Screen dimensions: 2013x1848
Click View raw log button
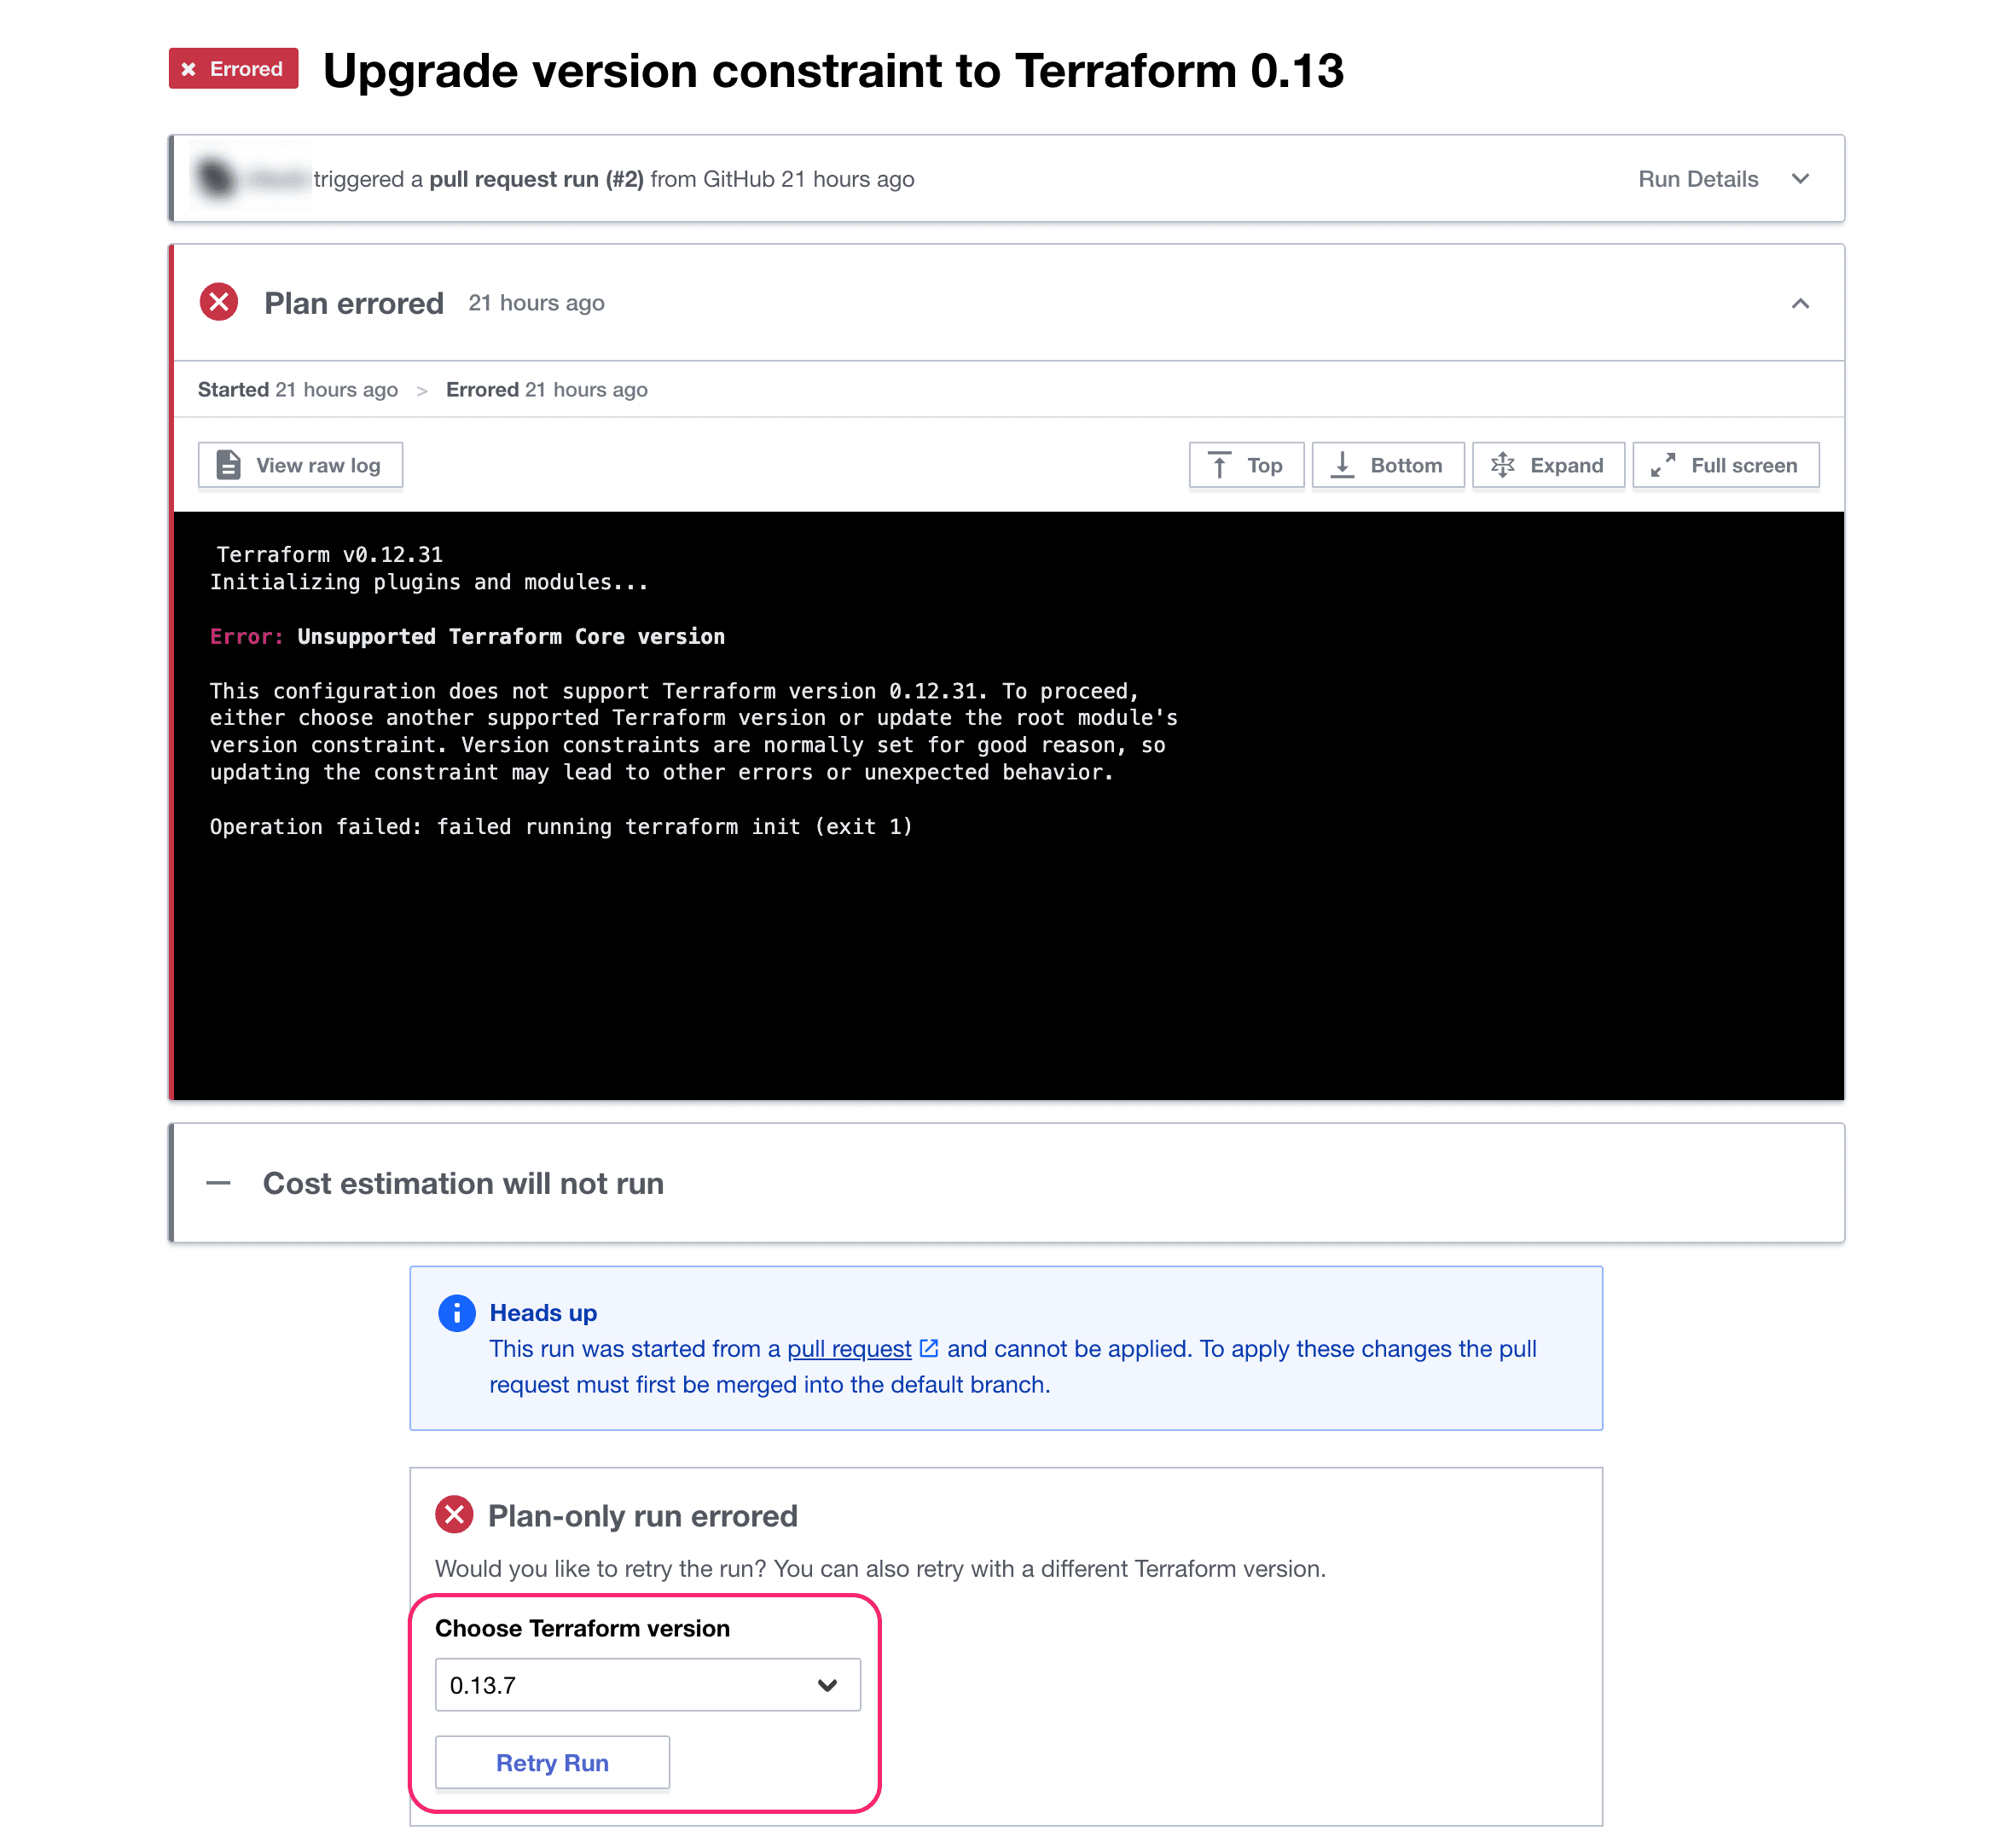302,465
